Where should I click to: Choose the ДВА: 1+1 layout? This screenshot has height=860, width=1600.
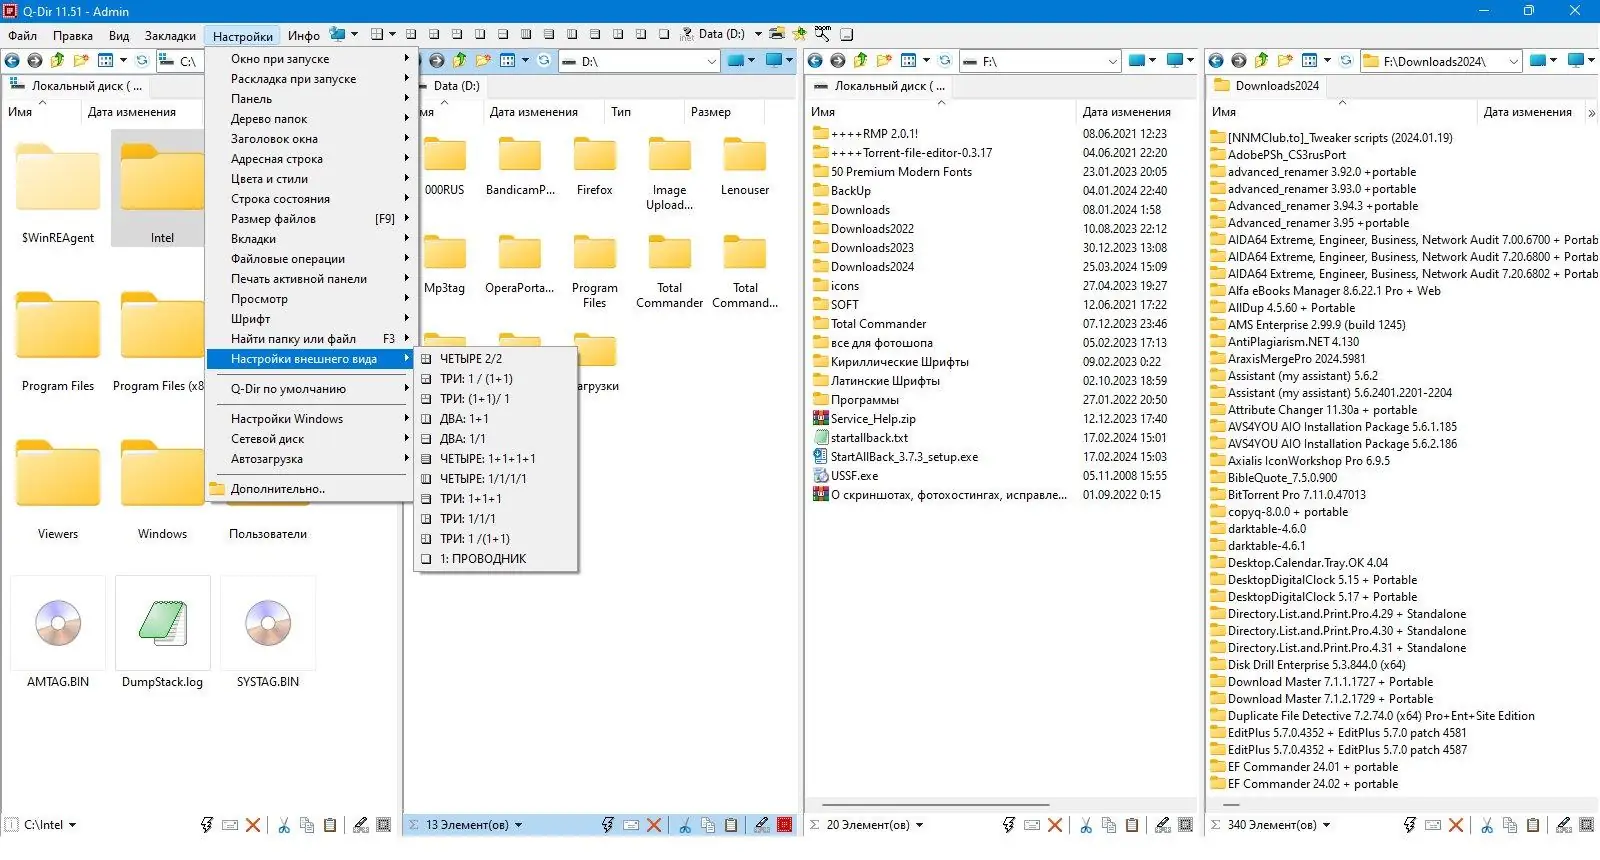[x=496, y=418]
